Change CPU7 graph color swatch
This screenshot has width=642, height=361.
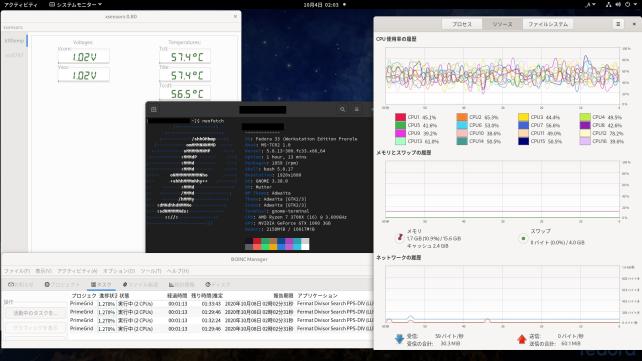[x=523, y=125]
